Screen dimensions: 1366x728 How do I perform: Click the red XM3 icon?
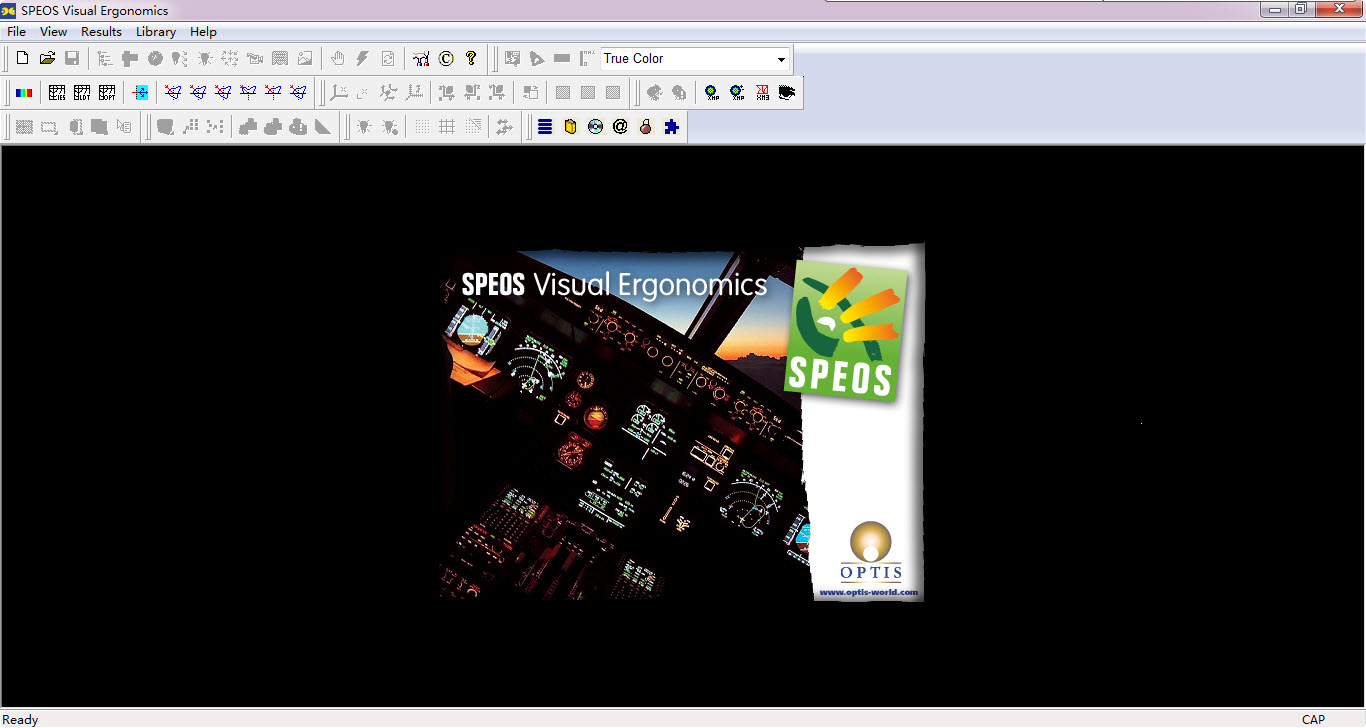(762, 93)
